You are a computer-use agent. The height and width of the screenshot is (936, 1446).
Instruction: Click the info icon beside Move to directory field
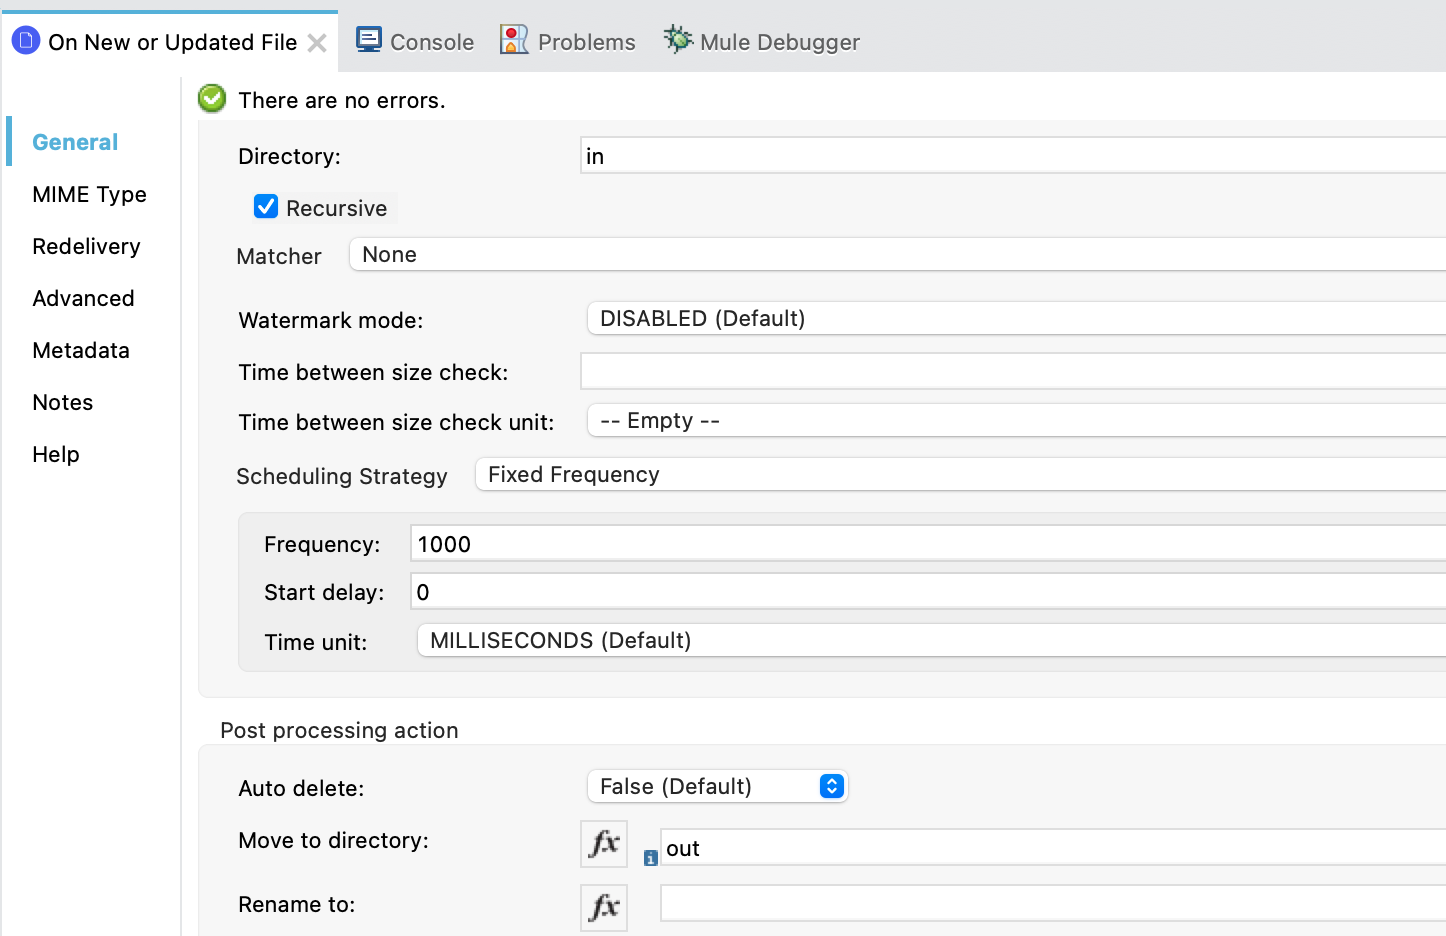(651, 857)
